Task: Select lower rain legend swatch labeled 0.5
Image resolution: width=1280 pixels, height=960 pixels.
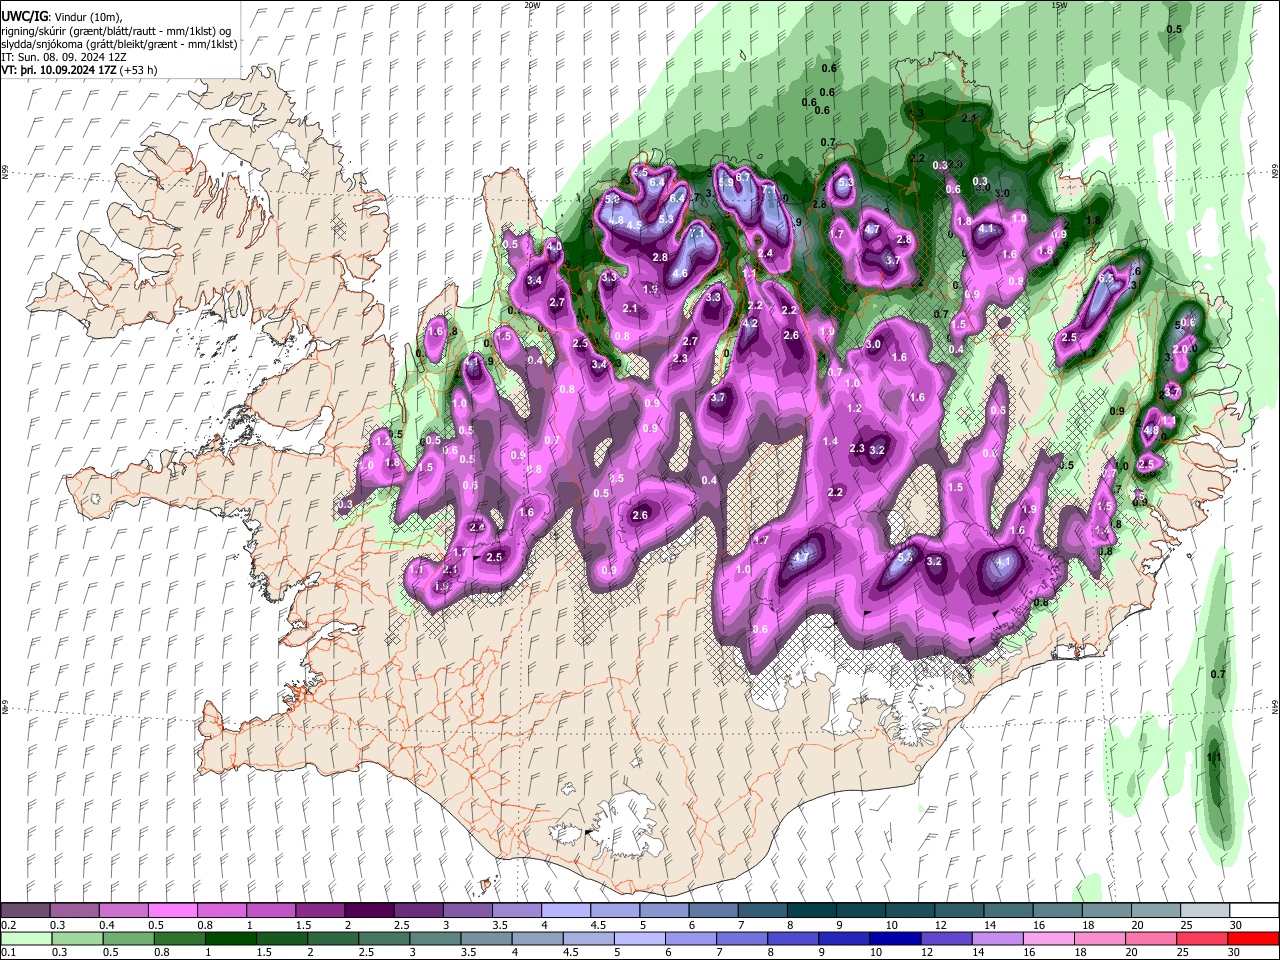Action: pos(129,938)
